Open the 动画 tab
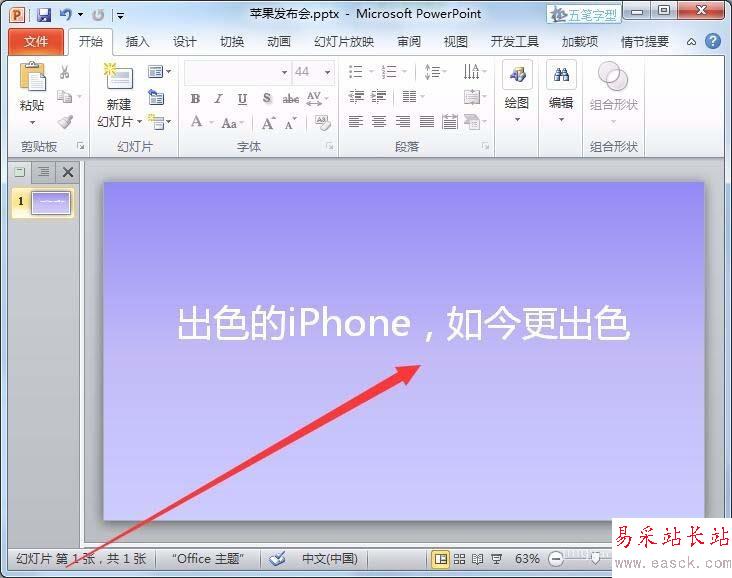Screen dimensions: 732x578 [x=279, y=42]
